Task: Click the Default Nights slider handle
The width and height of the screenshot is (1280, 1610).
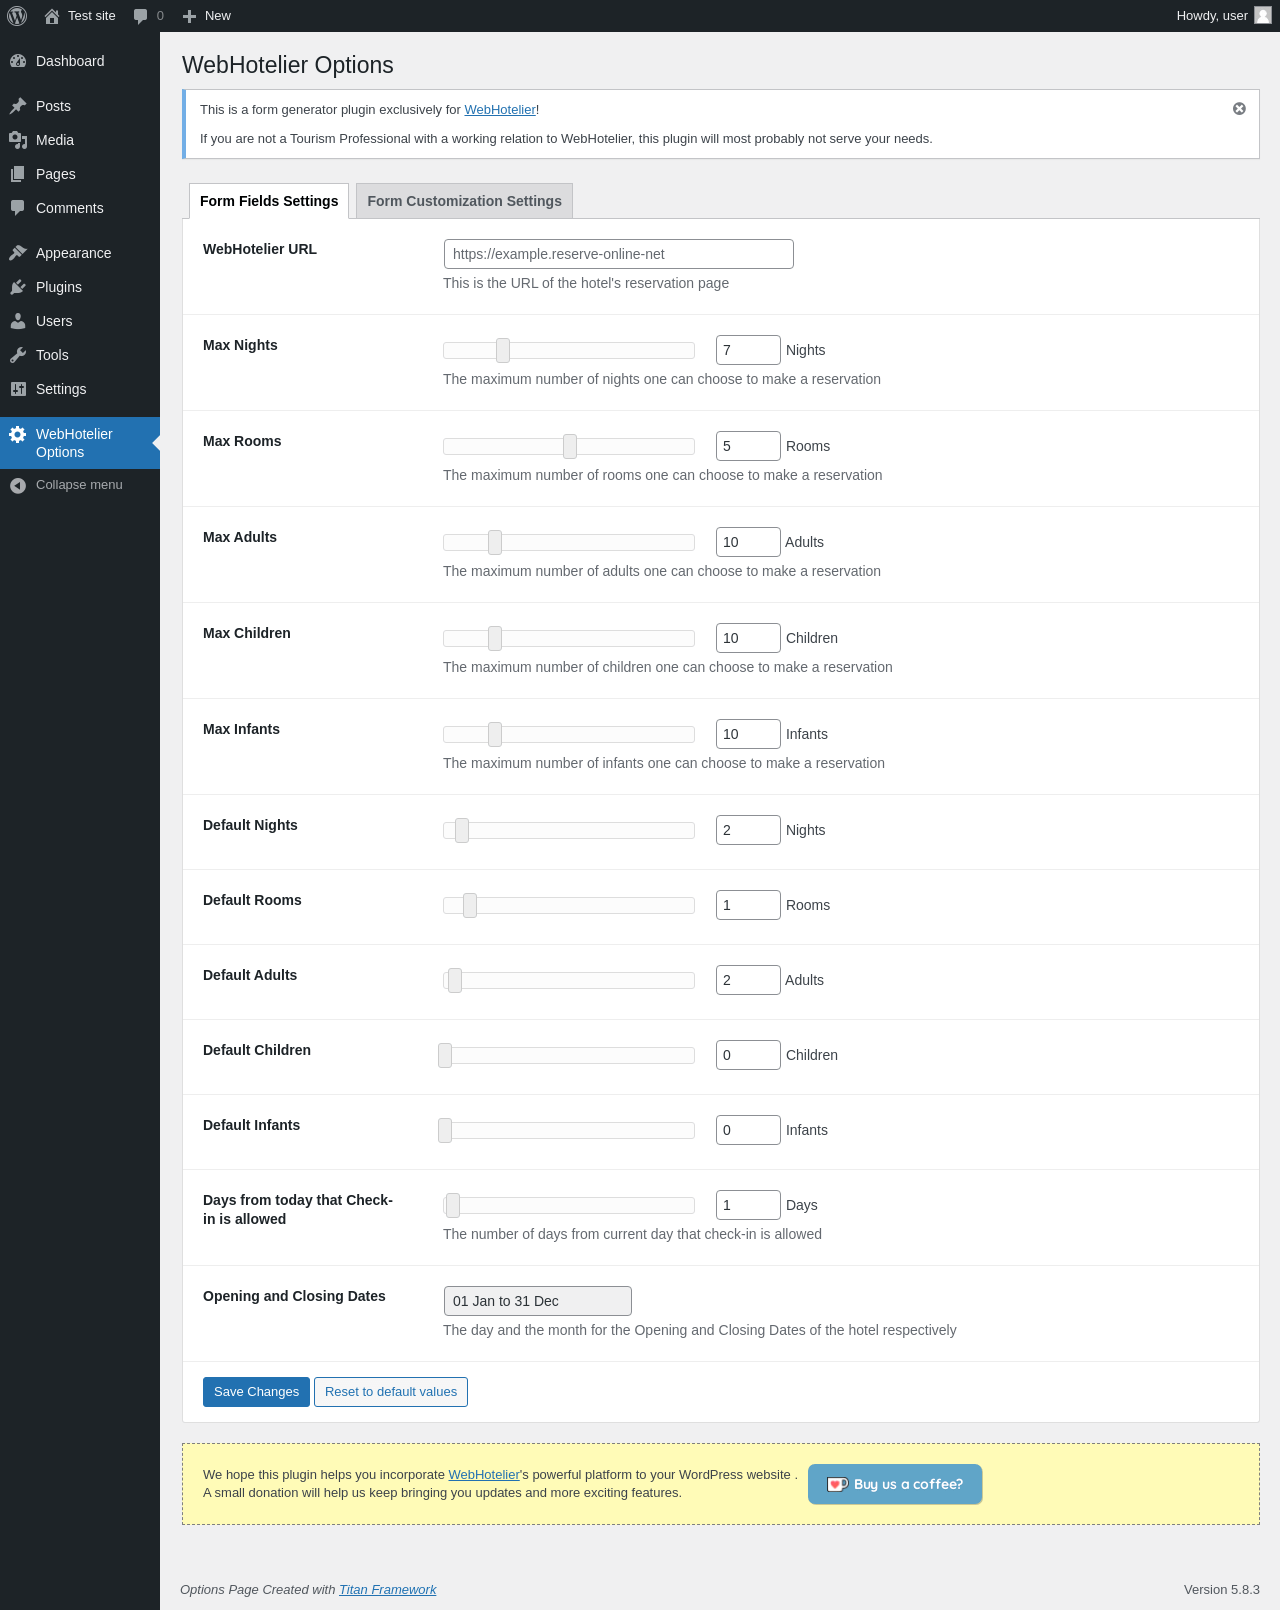Action: point(462,830)
